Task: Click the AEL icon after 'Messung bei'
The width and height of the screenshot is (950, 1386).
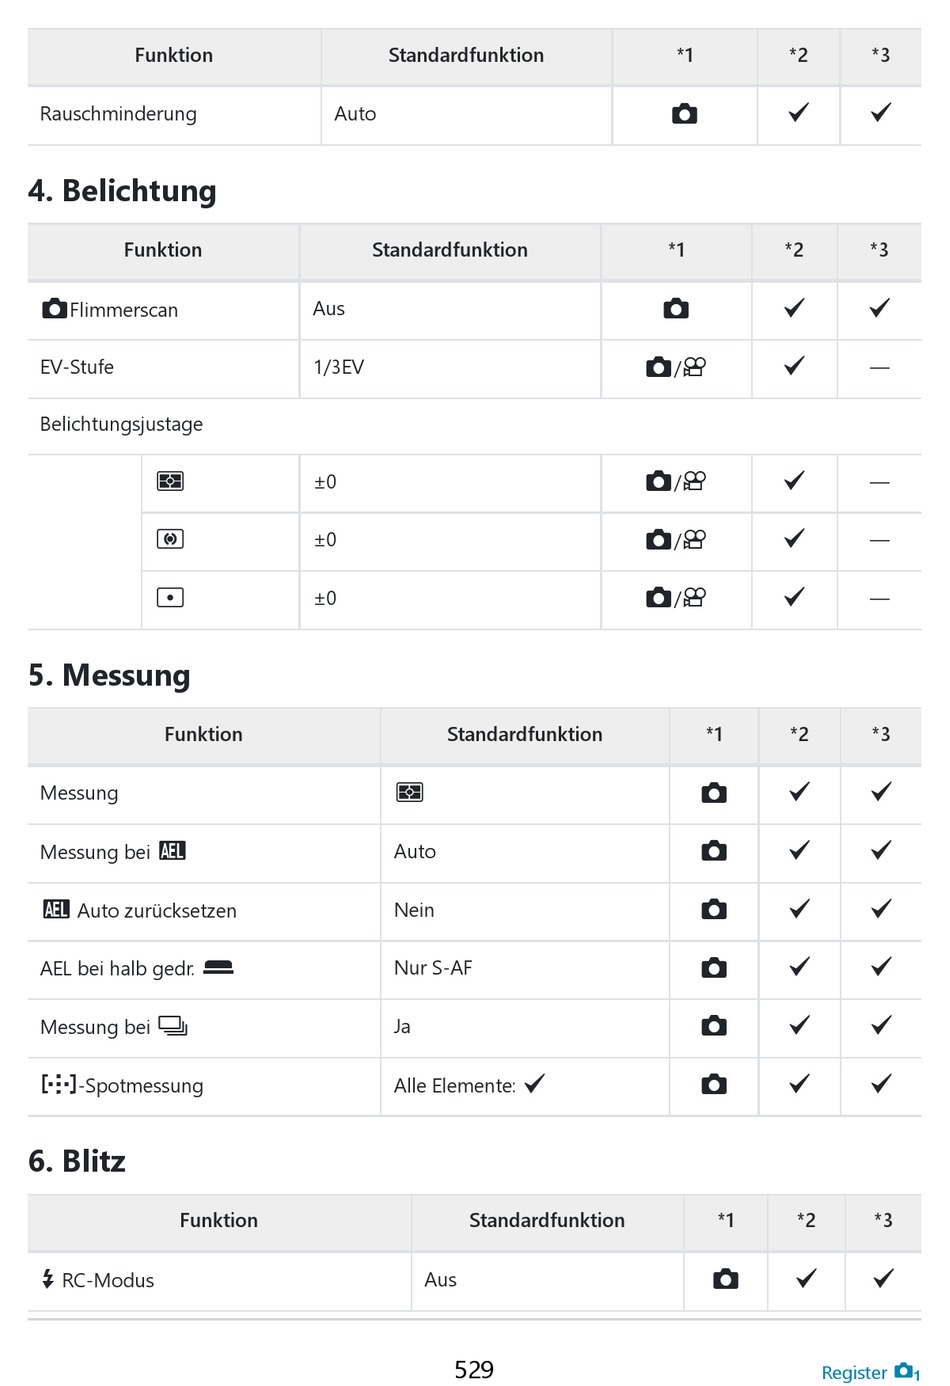Action: click(x=172, y=851)
